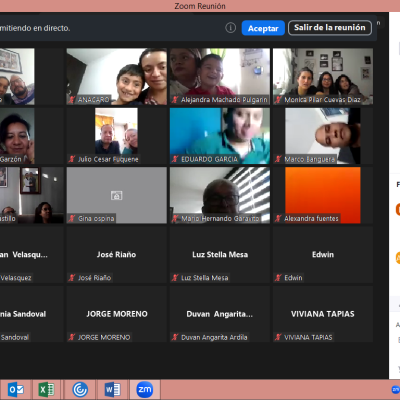400x400 pixels.
Task: Select Mario Hernando Garavito video tile
Action: 220,195
